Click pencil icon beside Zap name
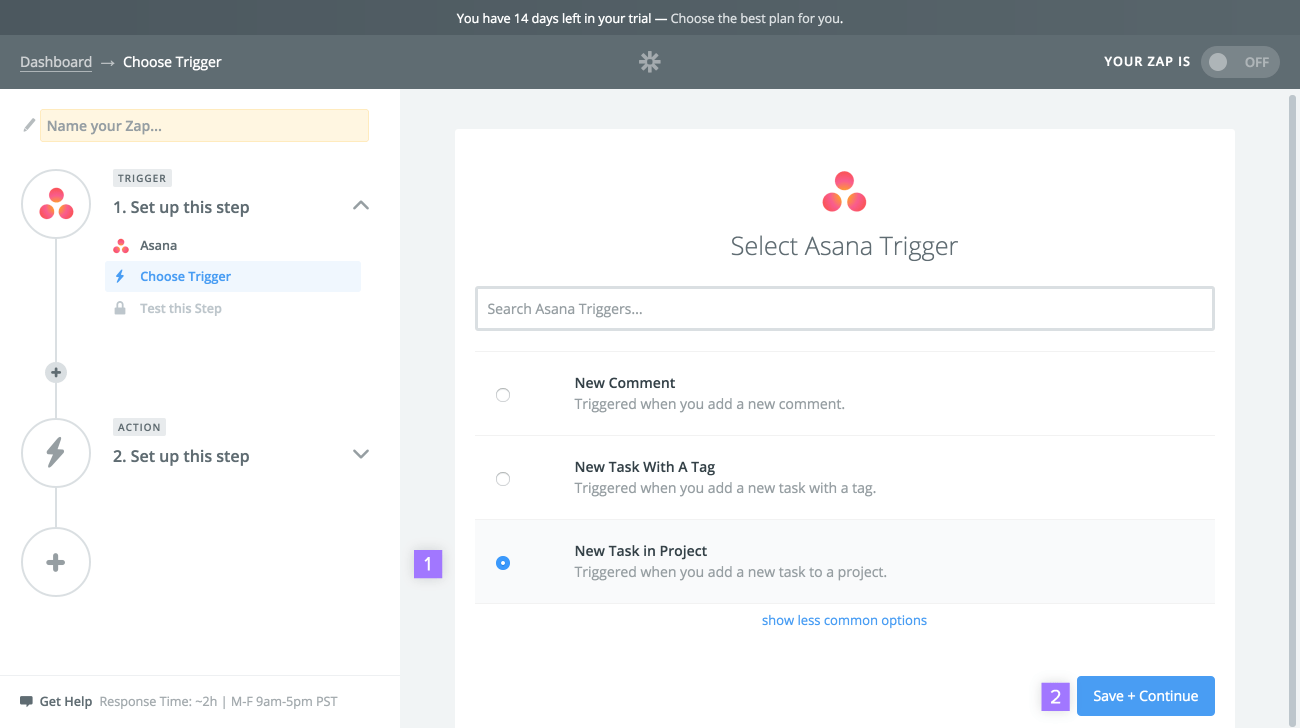 29,125
